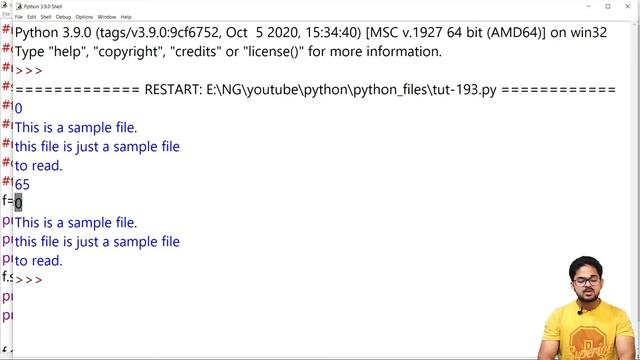Click the first 'This is a sample file.' line
The width and height of the screenshot is (640, 360).
[x=76, y=128]
